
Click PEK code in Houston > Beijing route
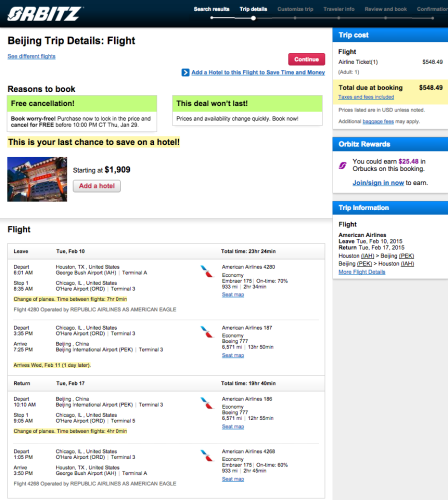click(x=406, y=256)
